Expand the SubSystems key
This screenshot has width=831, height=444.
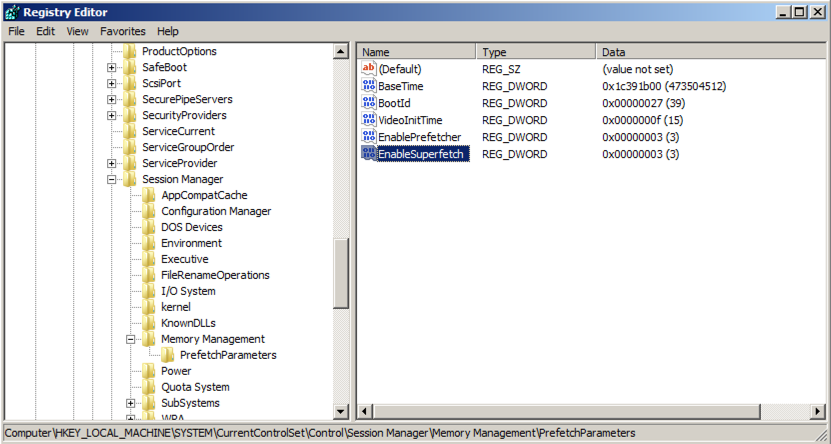[130, 403]
